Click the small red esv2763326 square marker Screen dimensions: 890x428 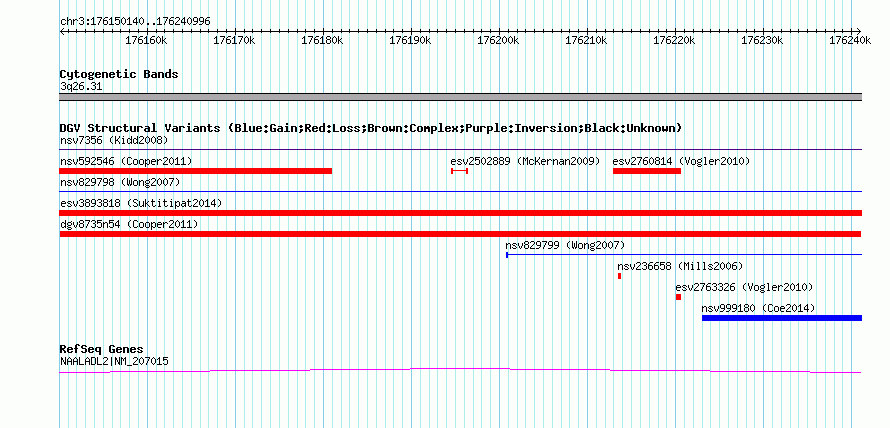(x=678, y=297)
